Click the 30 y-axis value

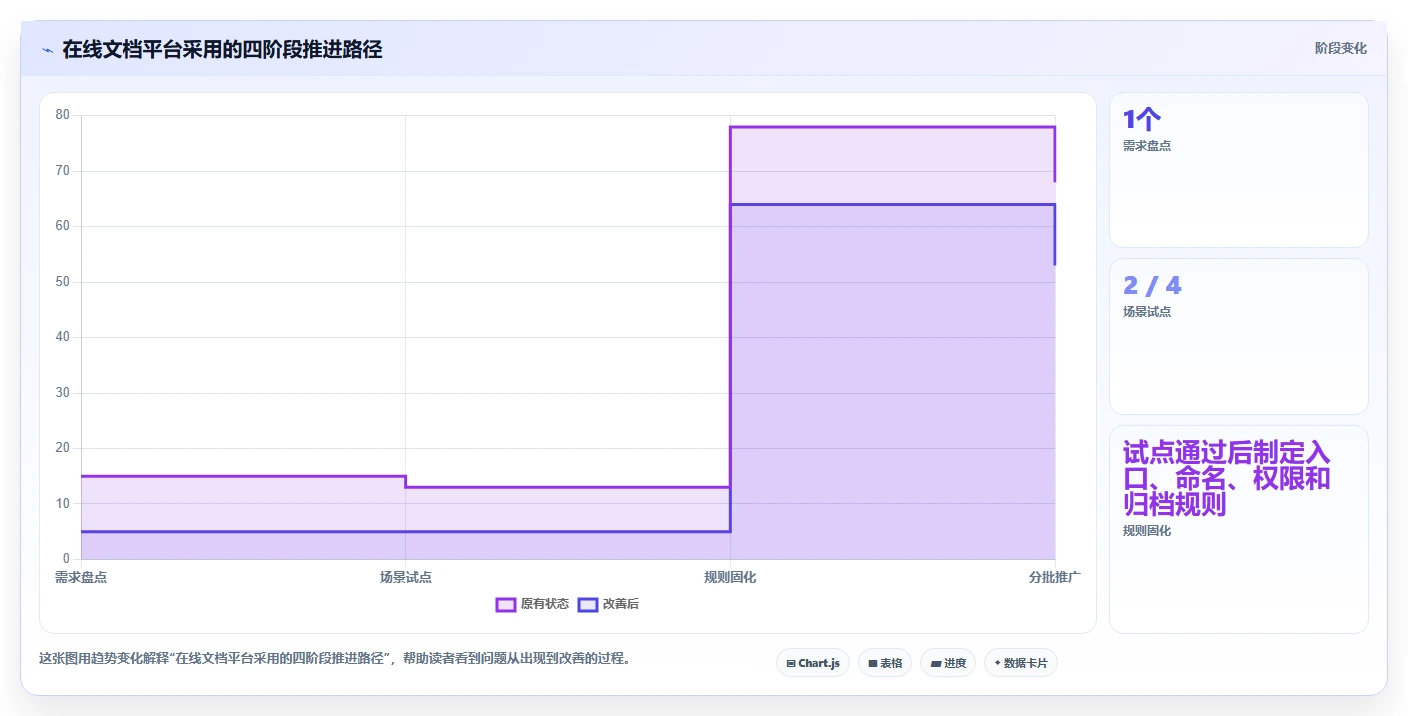pyautogui.click(x=63, y=393)
